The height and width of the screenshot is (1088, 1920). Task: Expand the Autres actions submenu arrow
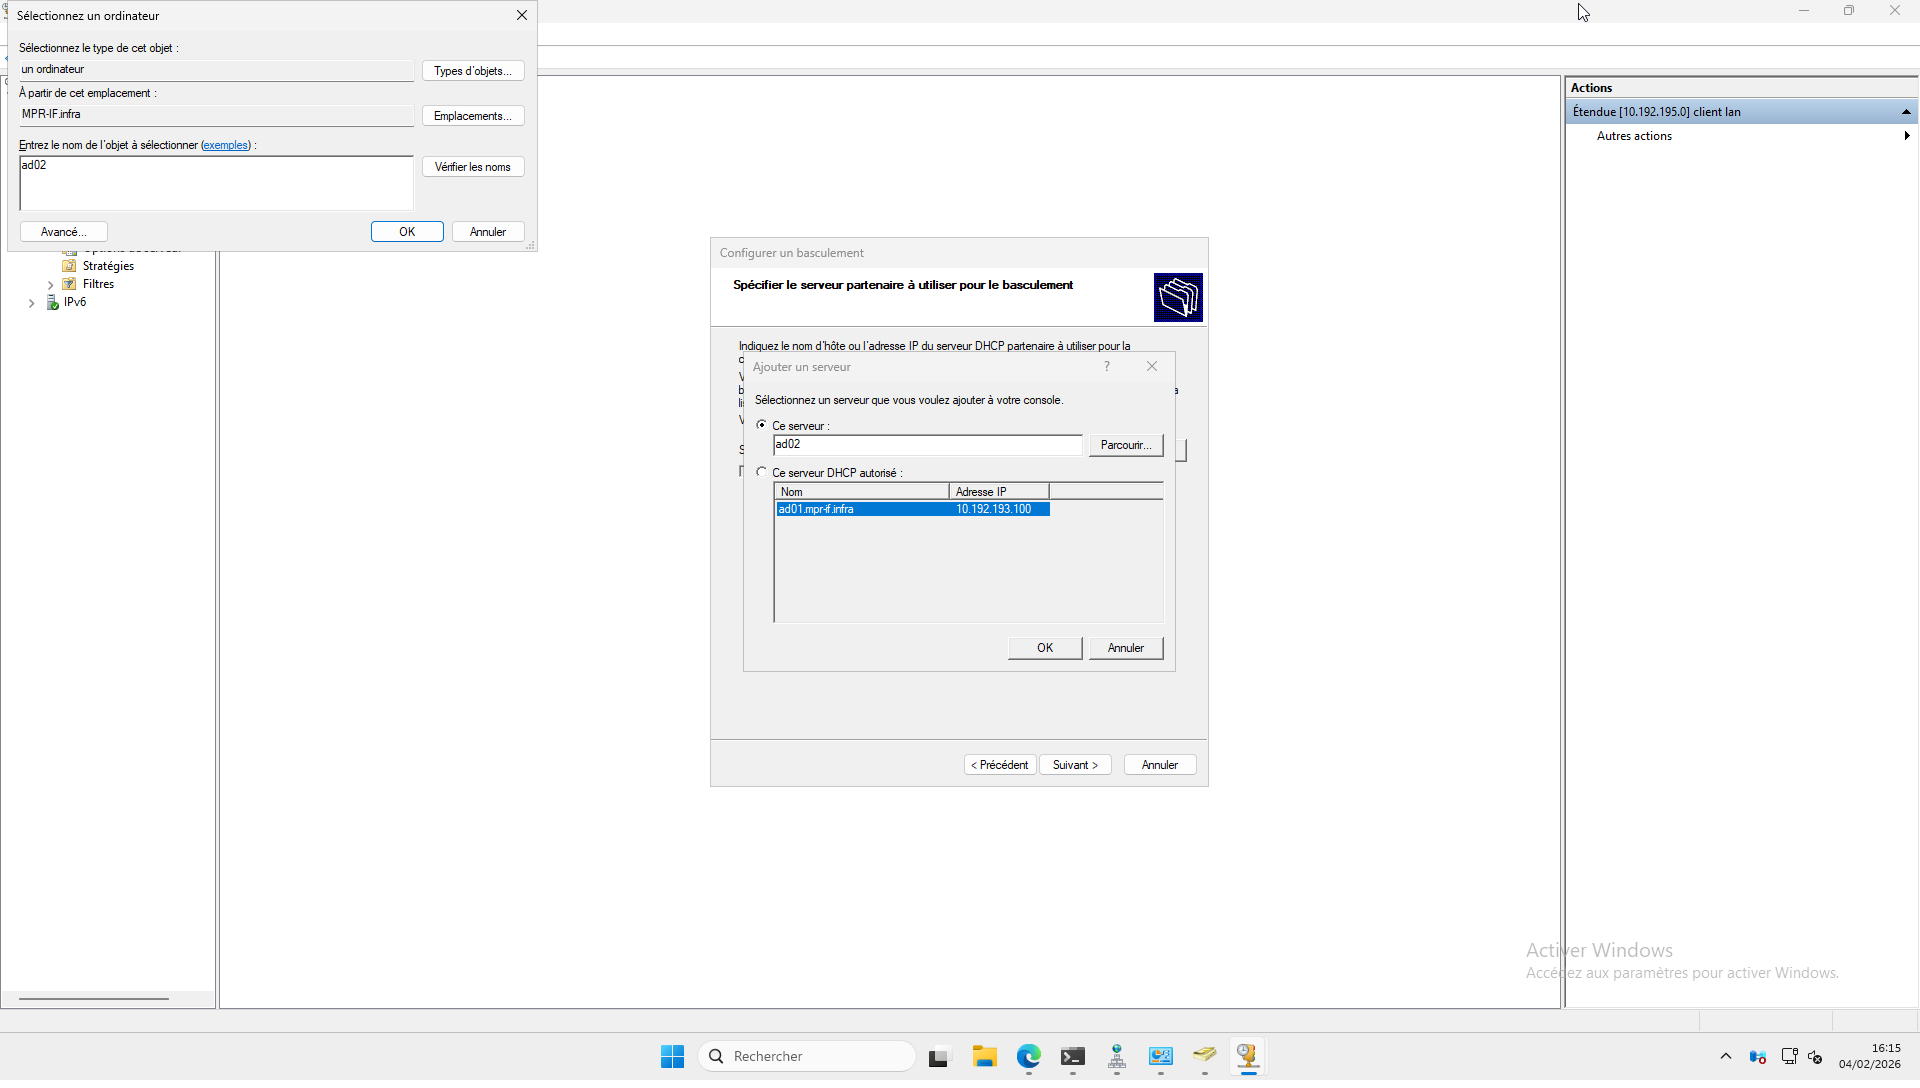[x=1906, y=136]
